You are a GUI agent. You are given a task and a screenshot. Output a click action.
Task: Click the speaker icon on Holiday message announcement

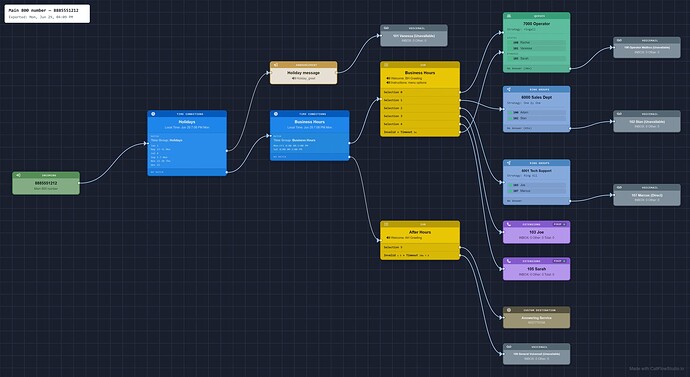pos(276,65)
